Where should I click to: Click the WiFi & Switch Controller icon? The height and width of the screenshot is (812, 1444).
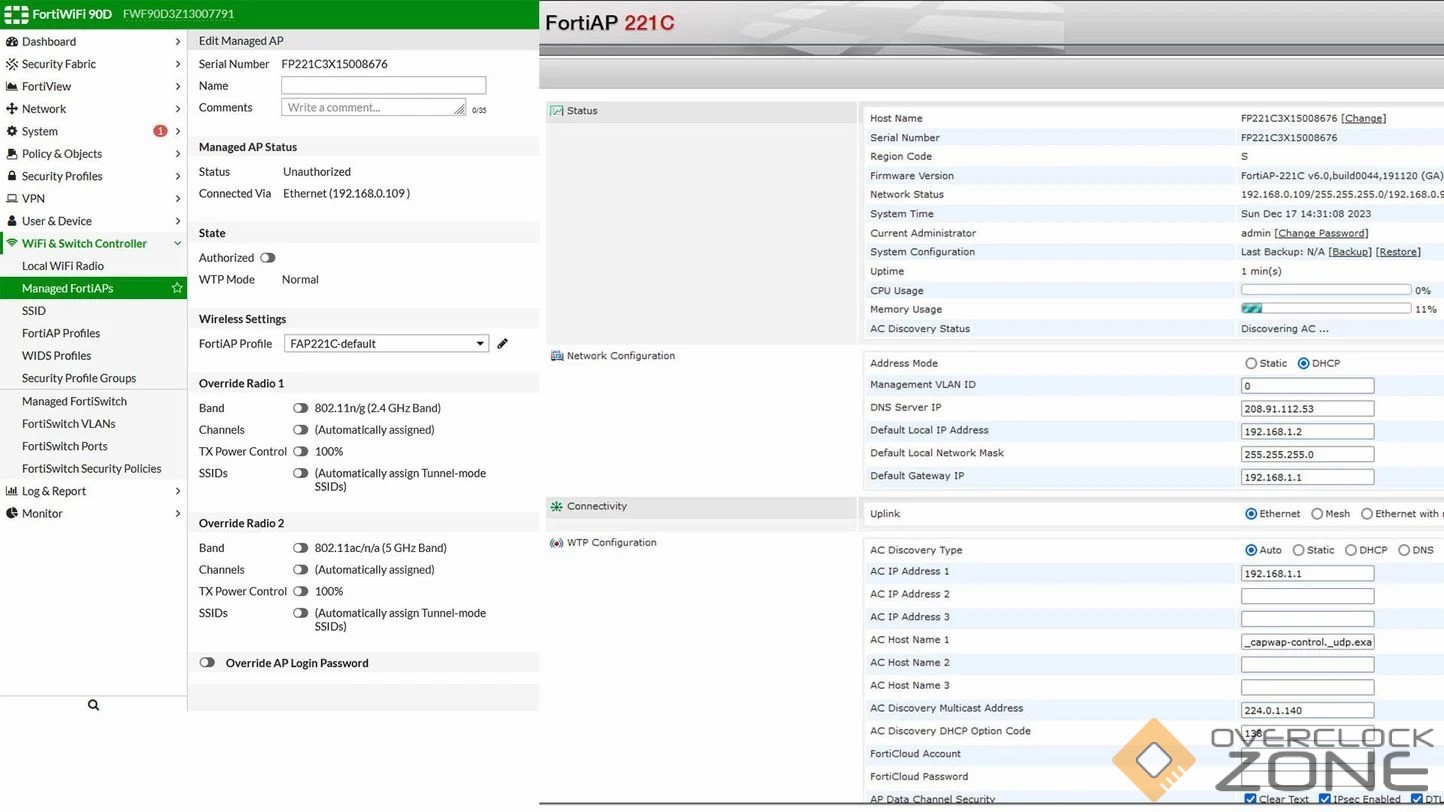[x=13, y=244]
